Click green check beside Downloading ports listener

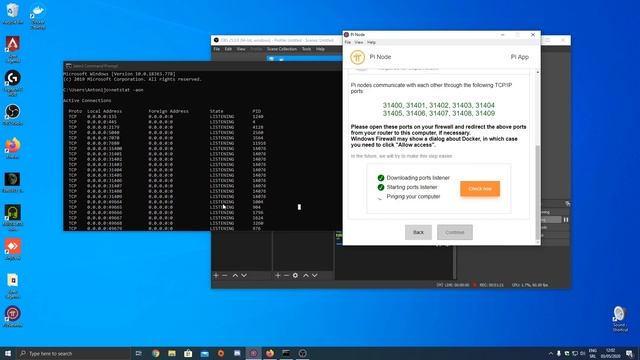click(x=381, y=178)
